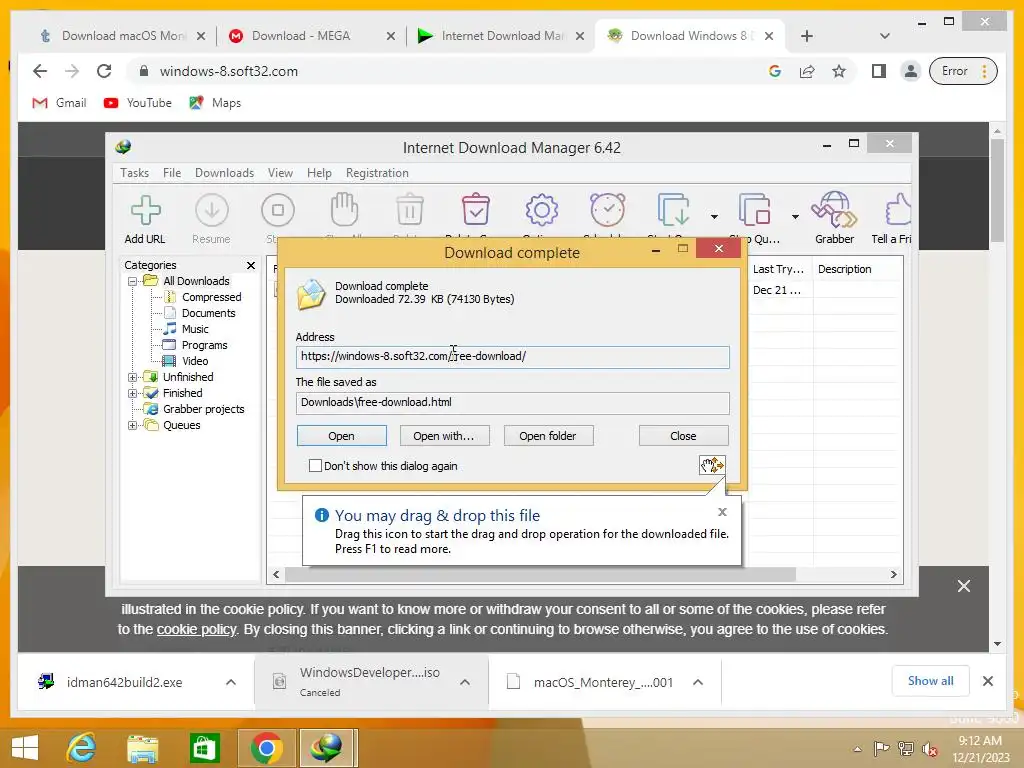Open File Explorer from taskbar
The height and width of the screenshot is (768, 1024).
pyautogui.click(x=142, y=748)
